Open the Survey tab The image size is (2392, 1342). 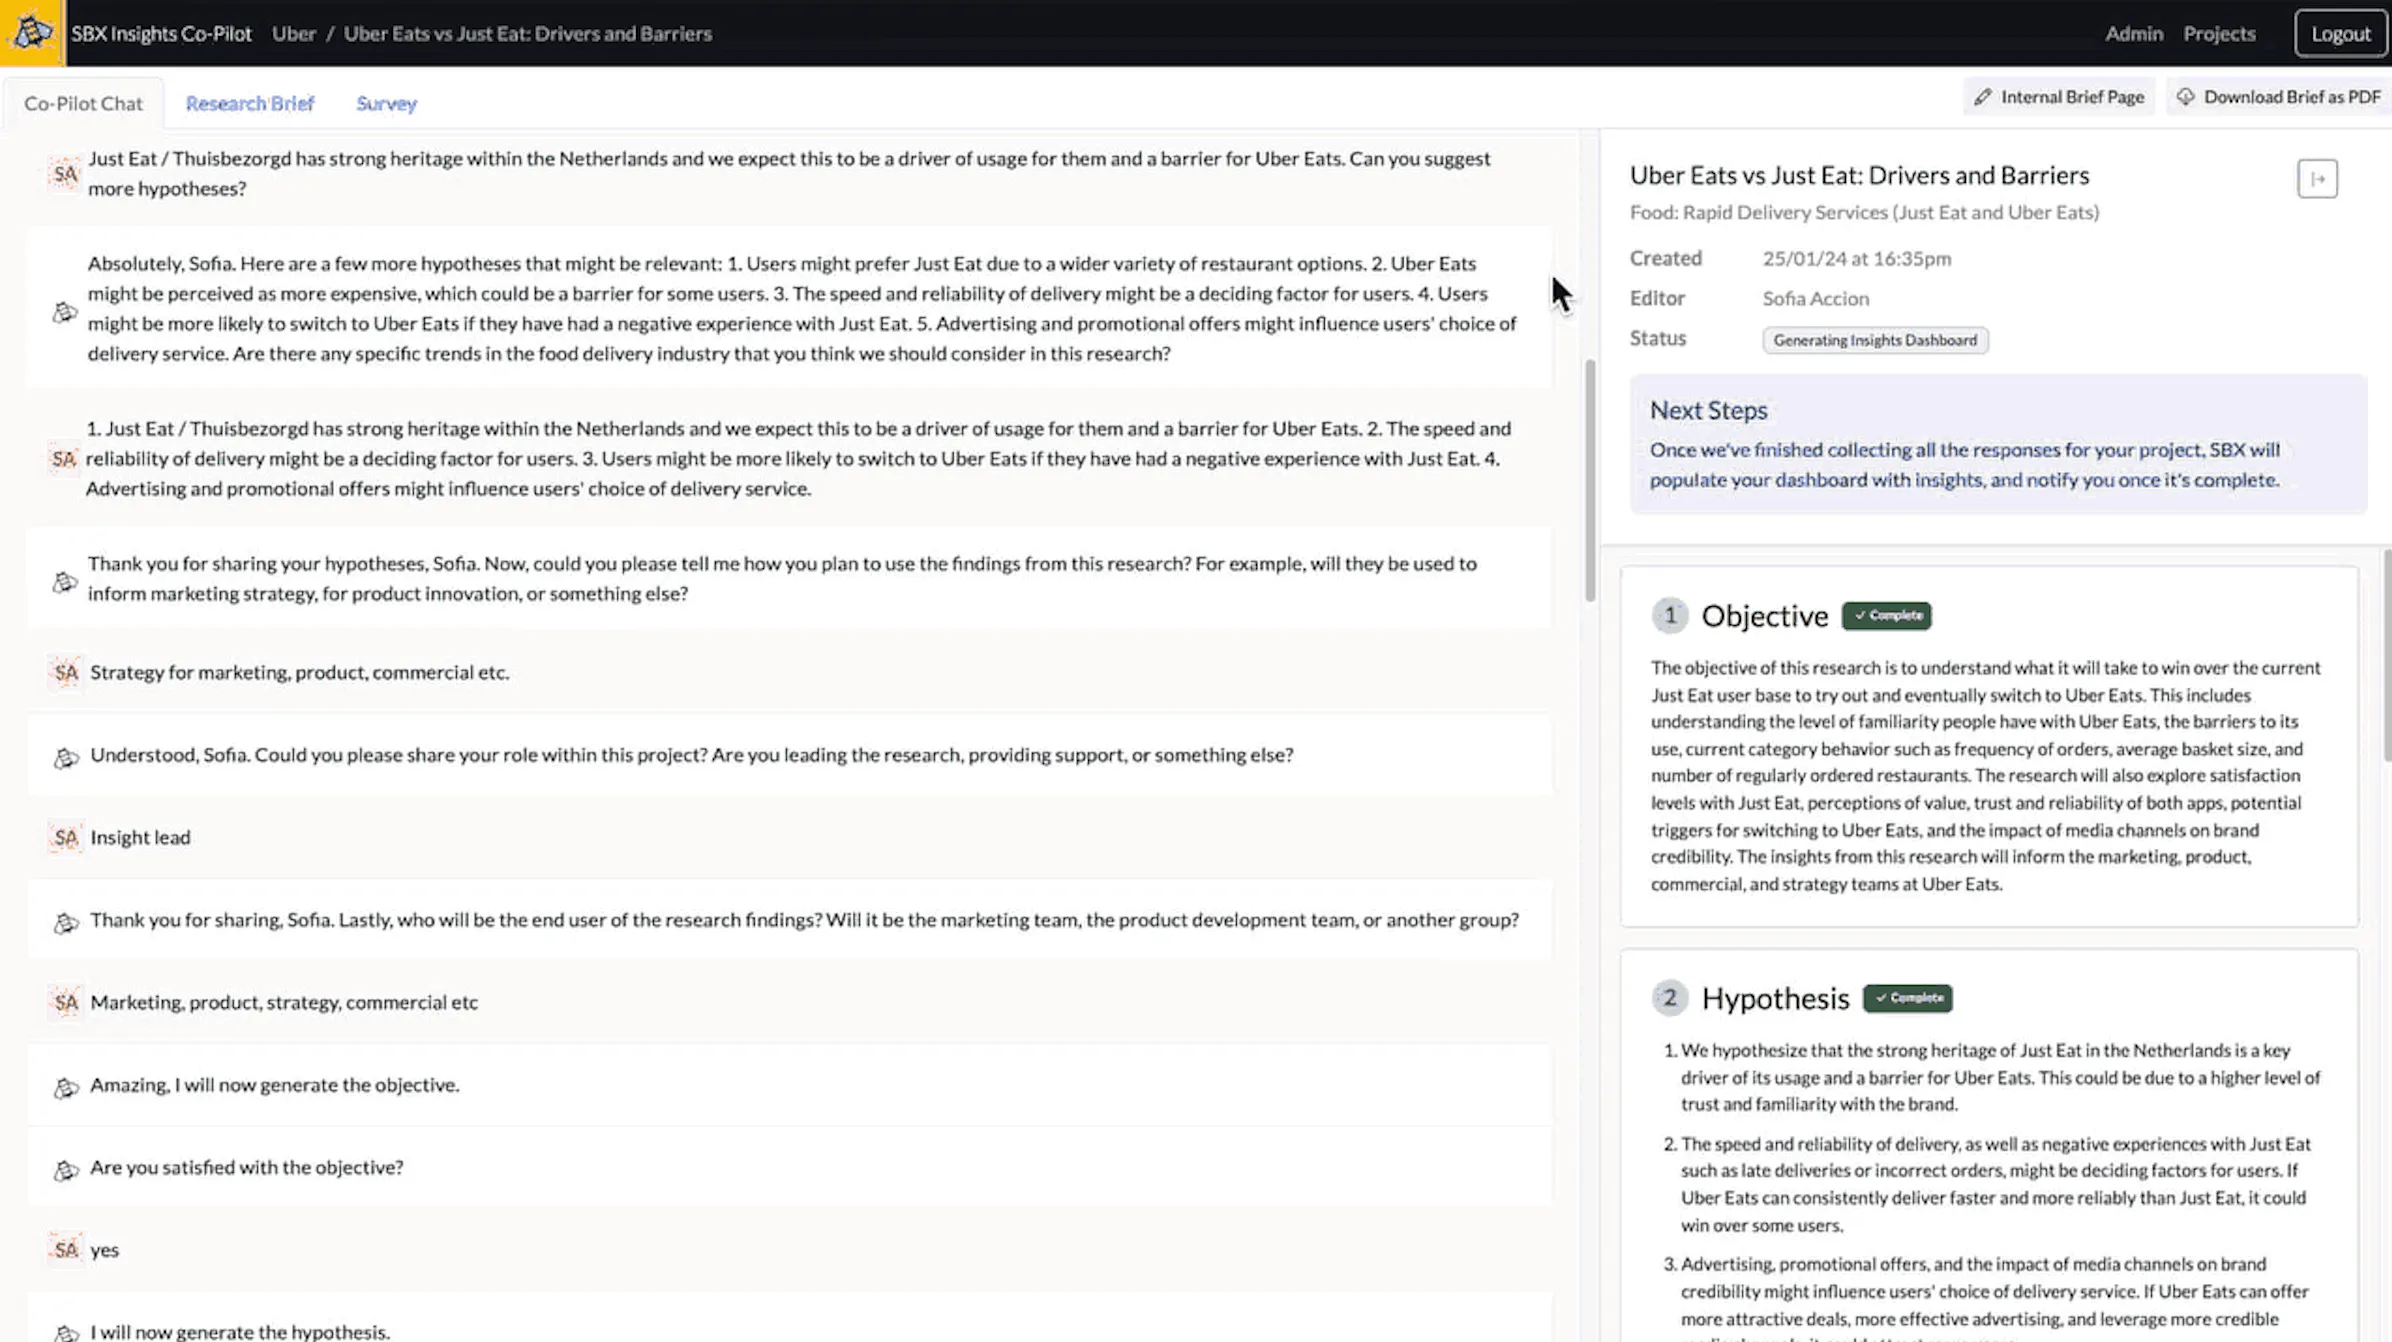tap(386, 103)
